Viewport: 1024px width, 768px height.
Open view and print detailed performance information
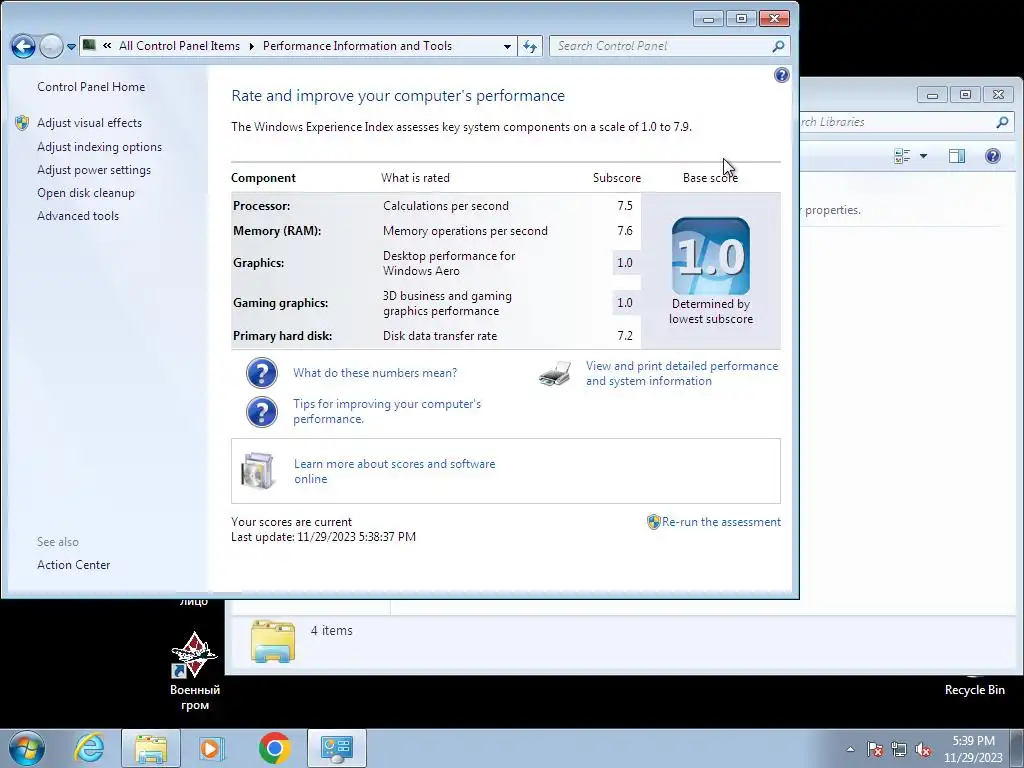[x=682, y=374]
